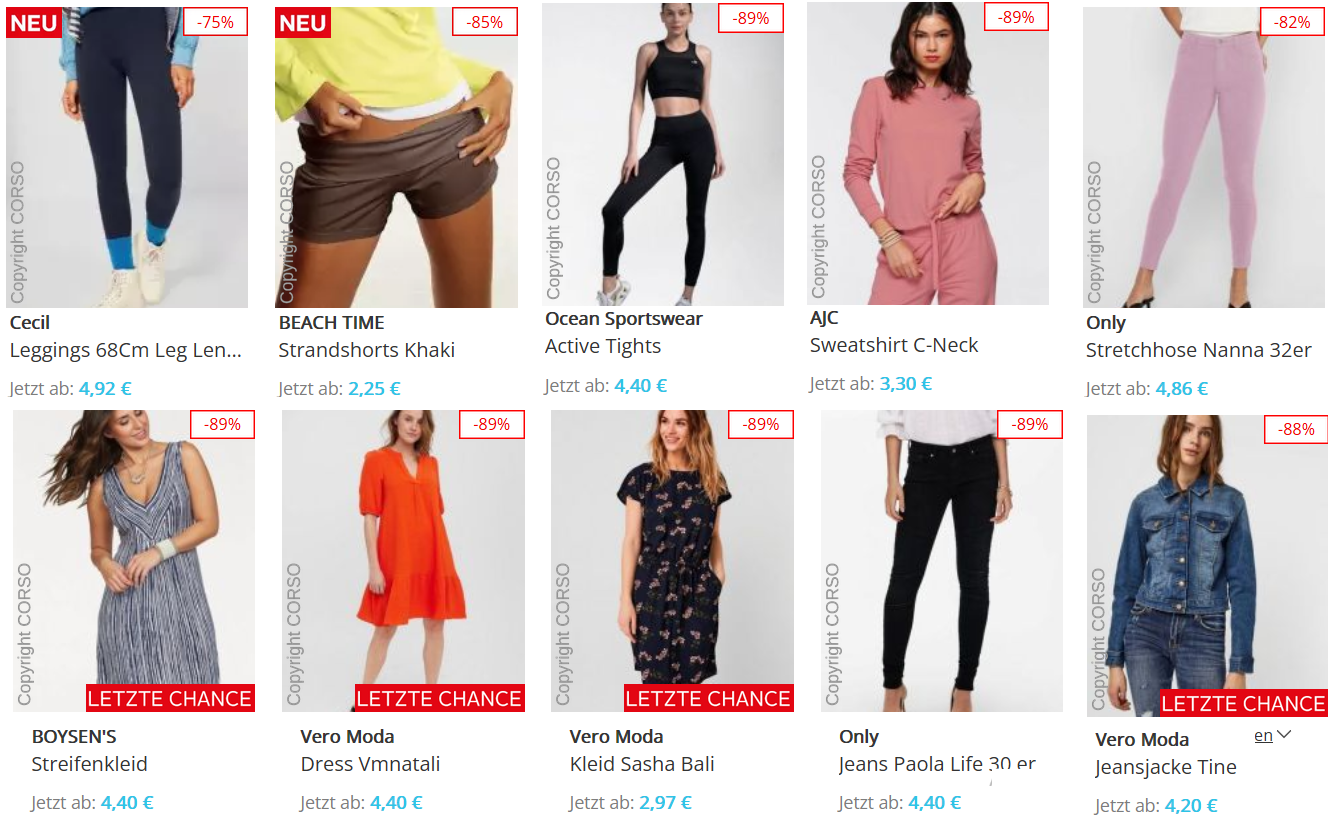1328x818 pixels.
Task: Click the NEU badge on Strandshorts Khaki
Action: pyautogui.click(x=303, y=22)
